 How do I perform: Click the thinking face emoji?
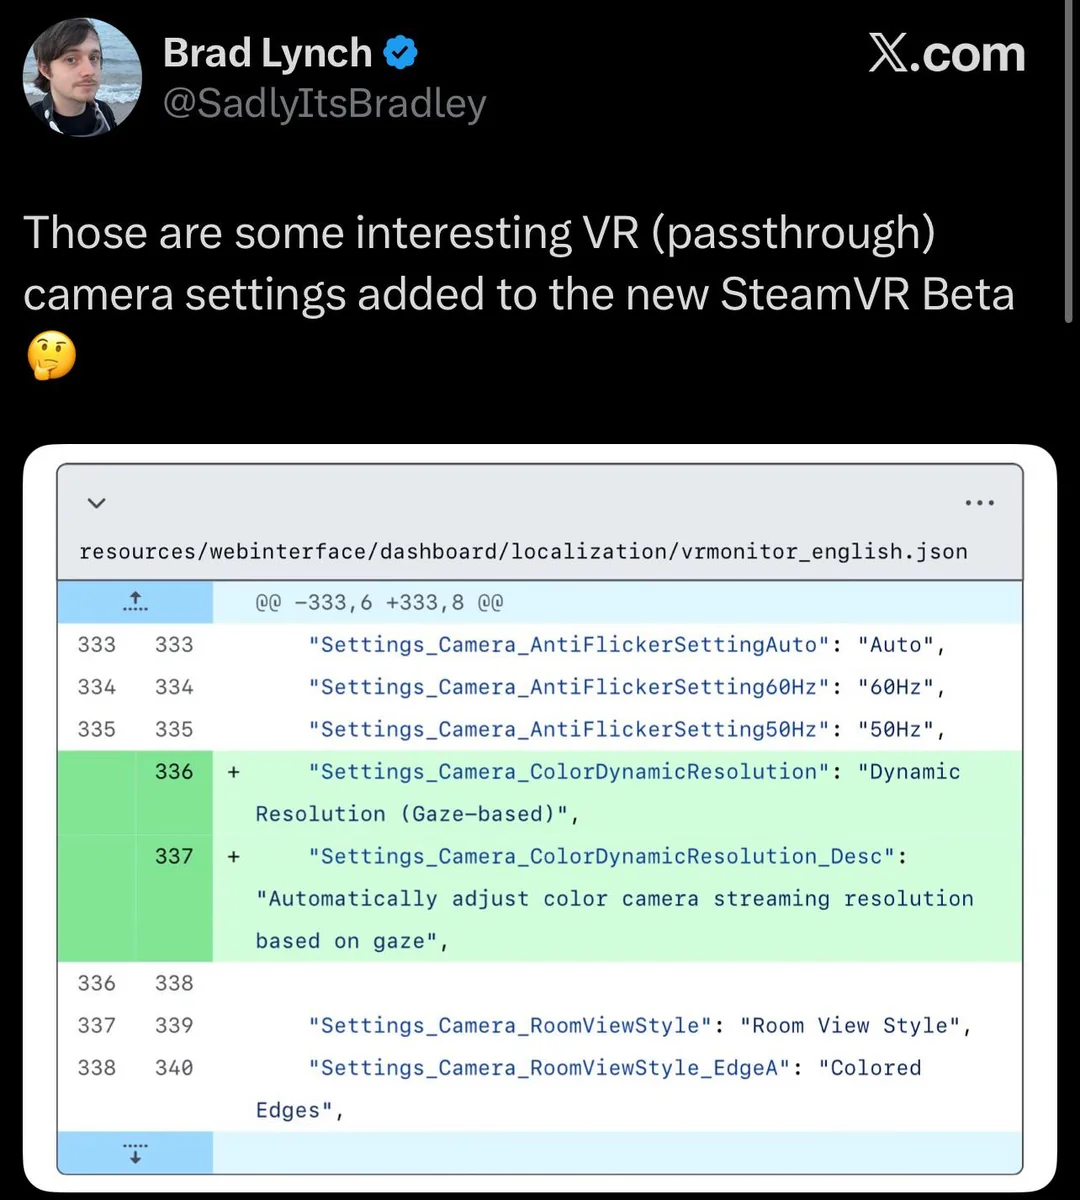coord(50,356)
